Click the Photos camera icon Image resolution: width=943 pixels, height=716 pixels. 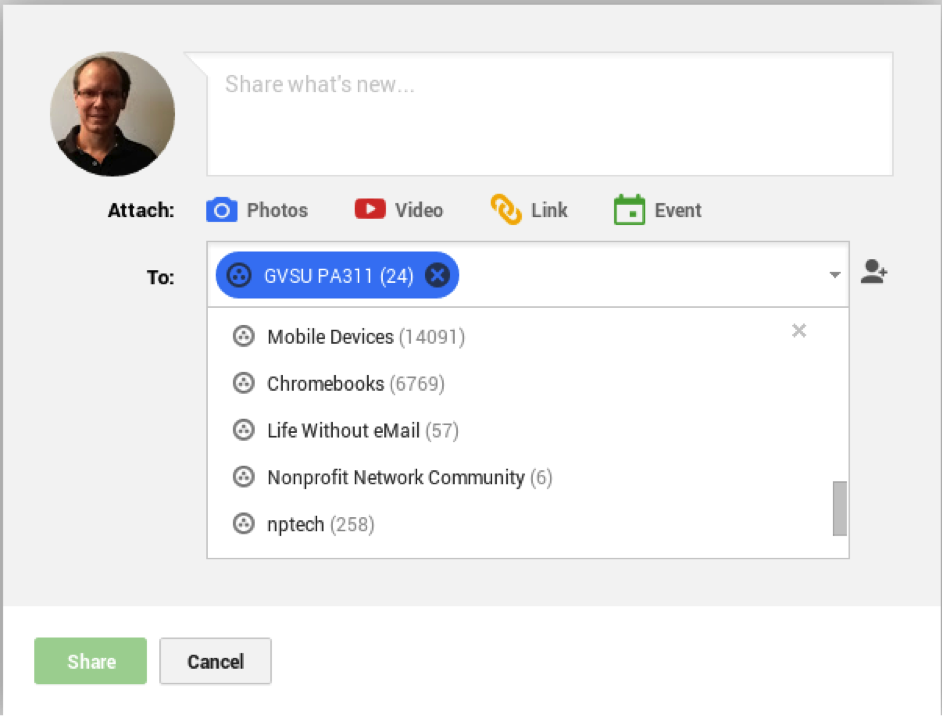point(221,210)
